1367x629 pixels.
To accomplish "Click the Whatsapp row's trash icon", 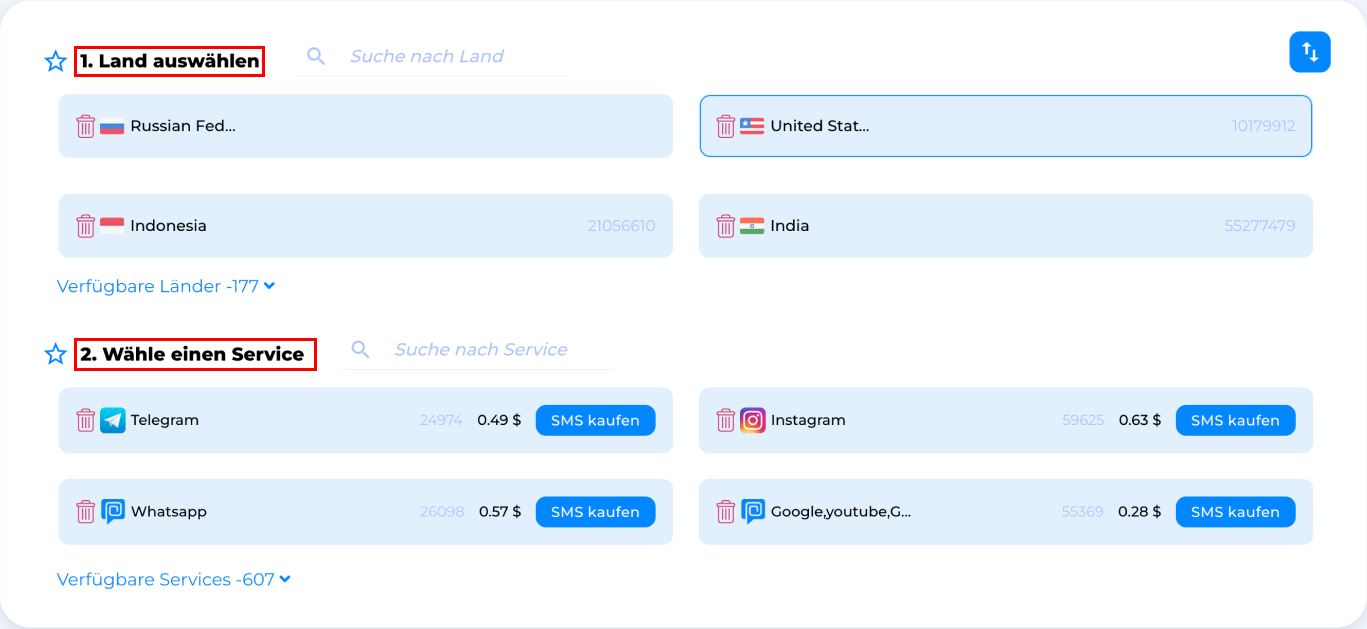I will click(86, 512).
